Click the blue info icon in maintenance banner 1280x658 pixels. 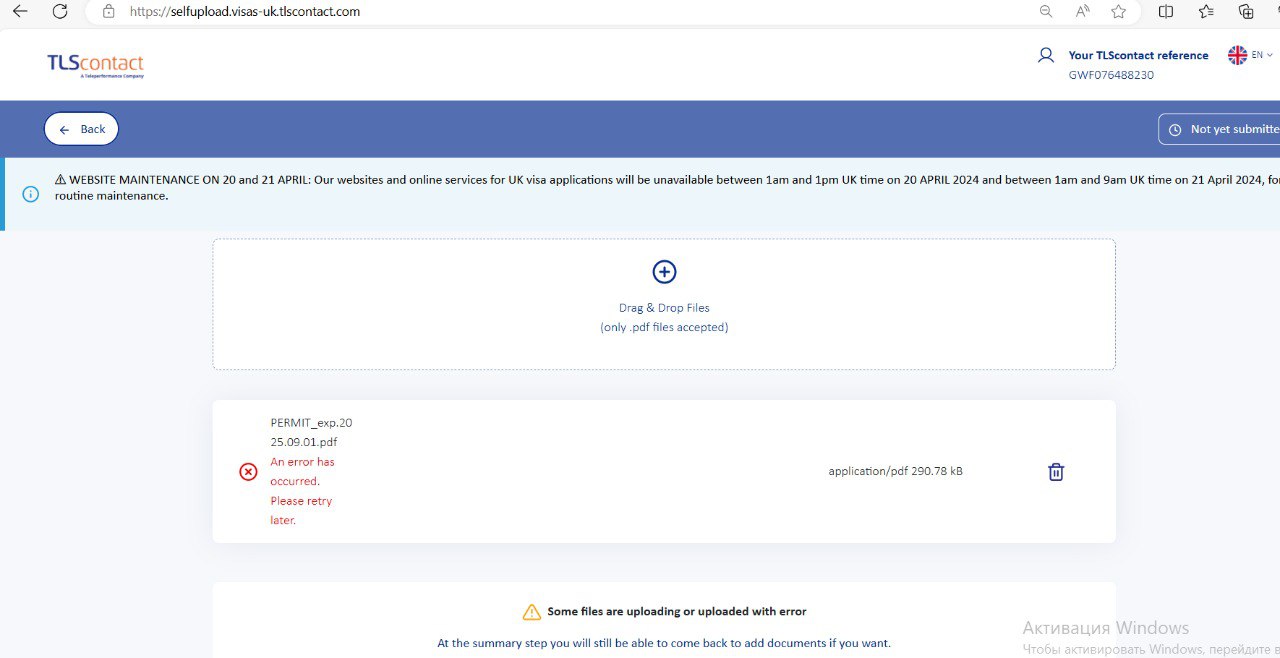(31, 194)
